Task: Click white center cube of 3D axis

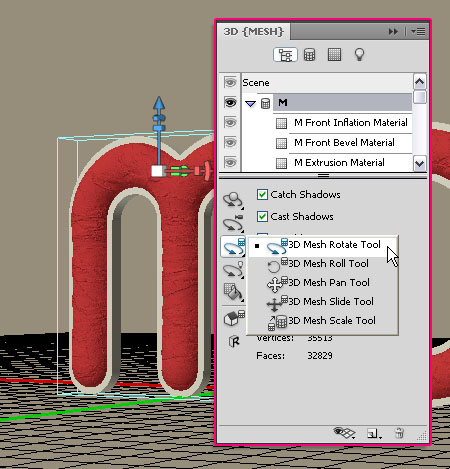Action: point(157,171)
